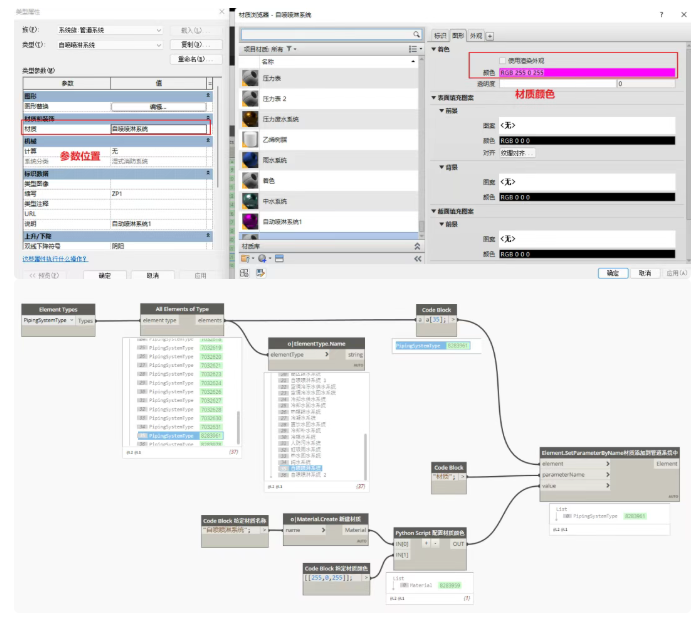Select the blue 雨水系统 material thumbnail
The image size is (693, 624).
(250, 160)
